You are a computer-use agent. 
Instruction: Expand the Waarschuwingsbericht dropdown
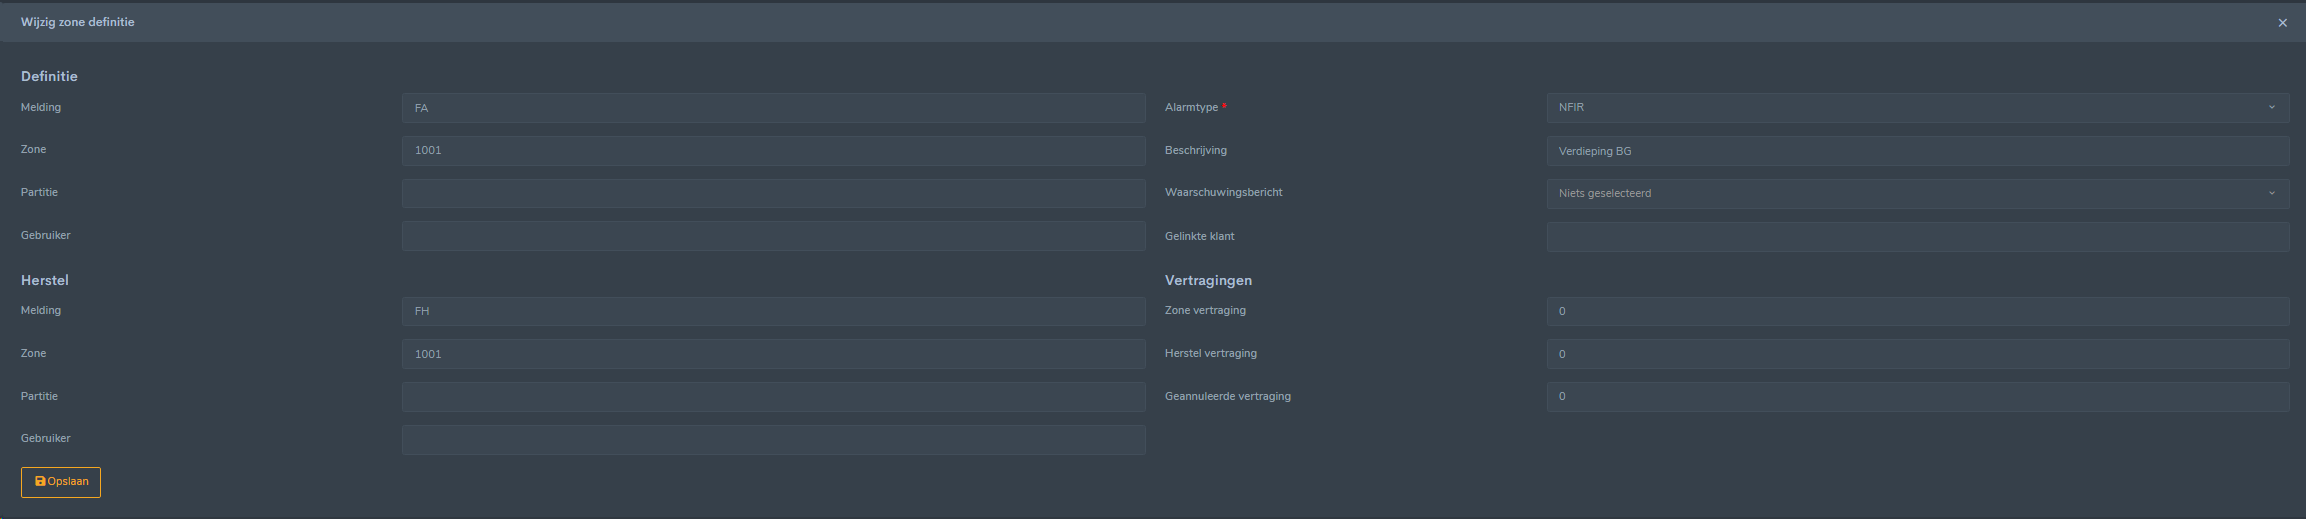click(x=1917, y=194)
